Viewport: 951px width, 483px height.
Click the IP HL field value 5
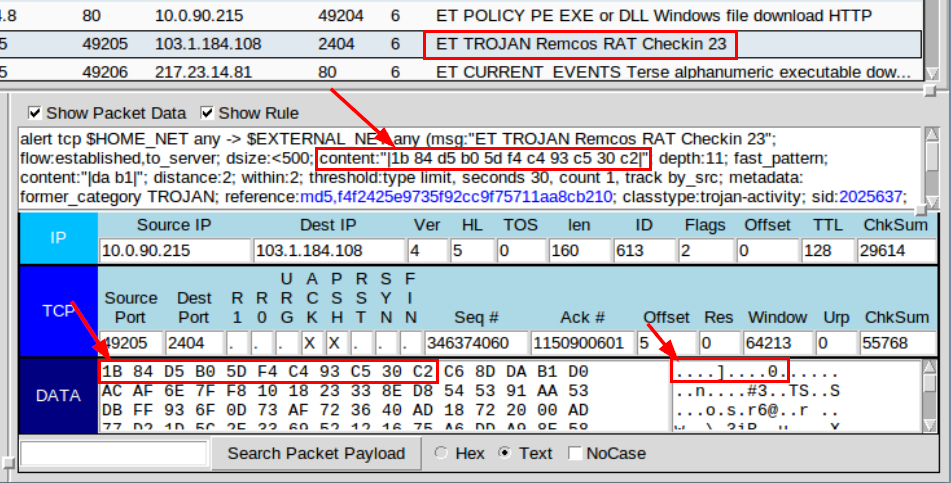(472, 251)
